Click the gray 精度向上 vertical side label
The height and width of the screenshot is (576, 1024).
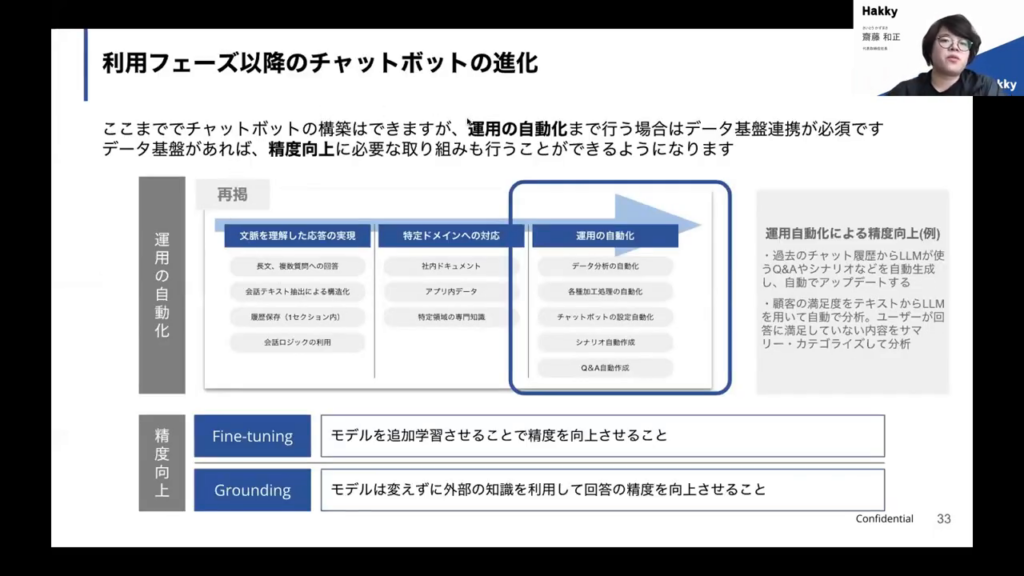162,463
